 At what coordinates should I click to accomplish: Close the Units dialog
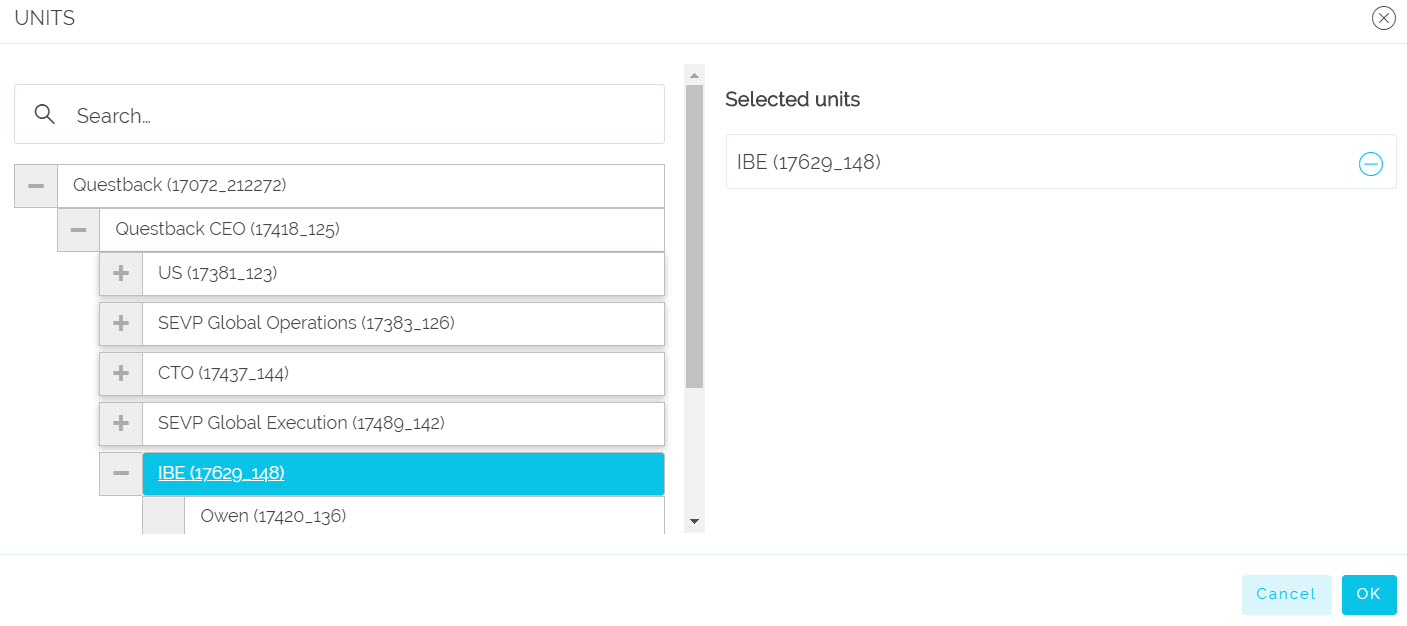point(1383,18)
